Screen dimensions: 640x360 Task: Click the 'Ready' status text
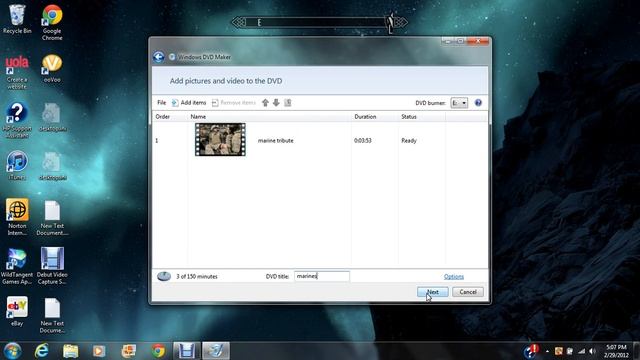(409, 140)
